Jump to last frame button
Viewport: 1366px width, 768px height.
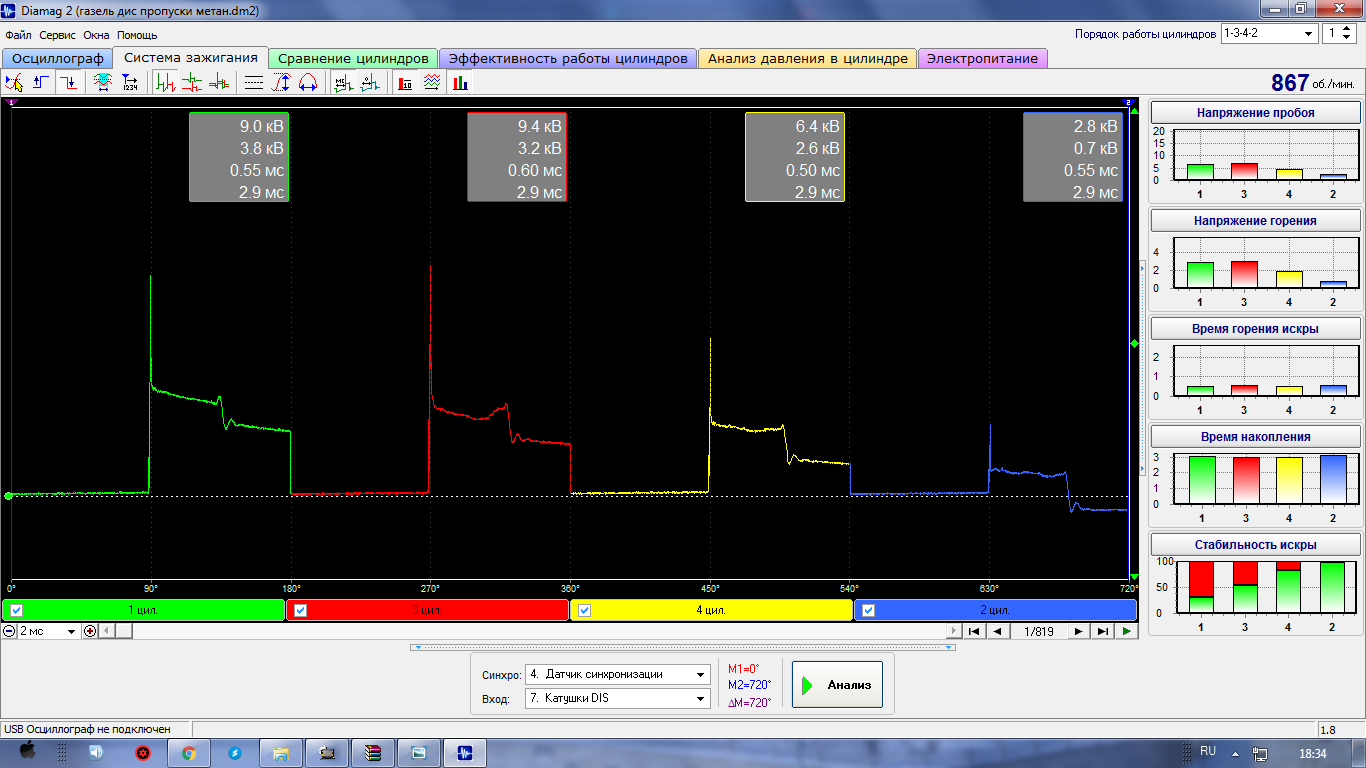point(1102,631)
